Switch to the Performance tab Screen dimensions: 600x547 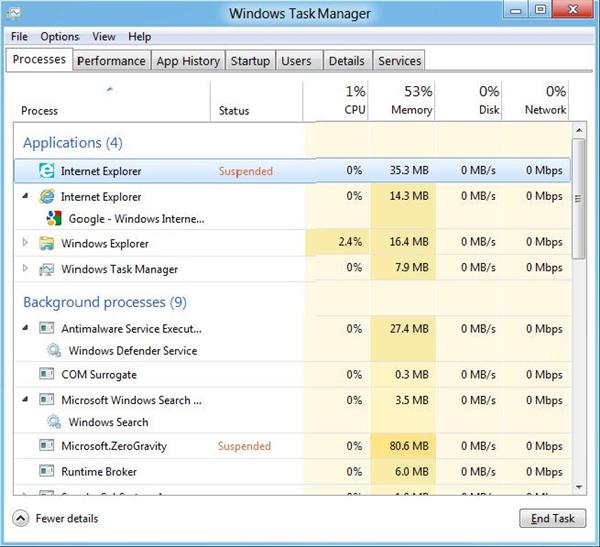(111, 61)
